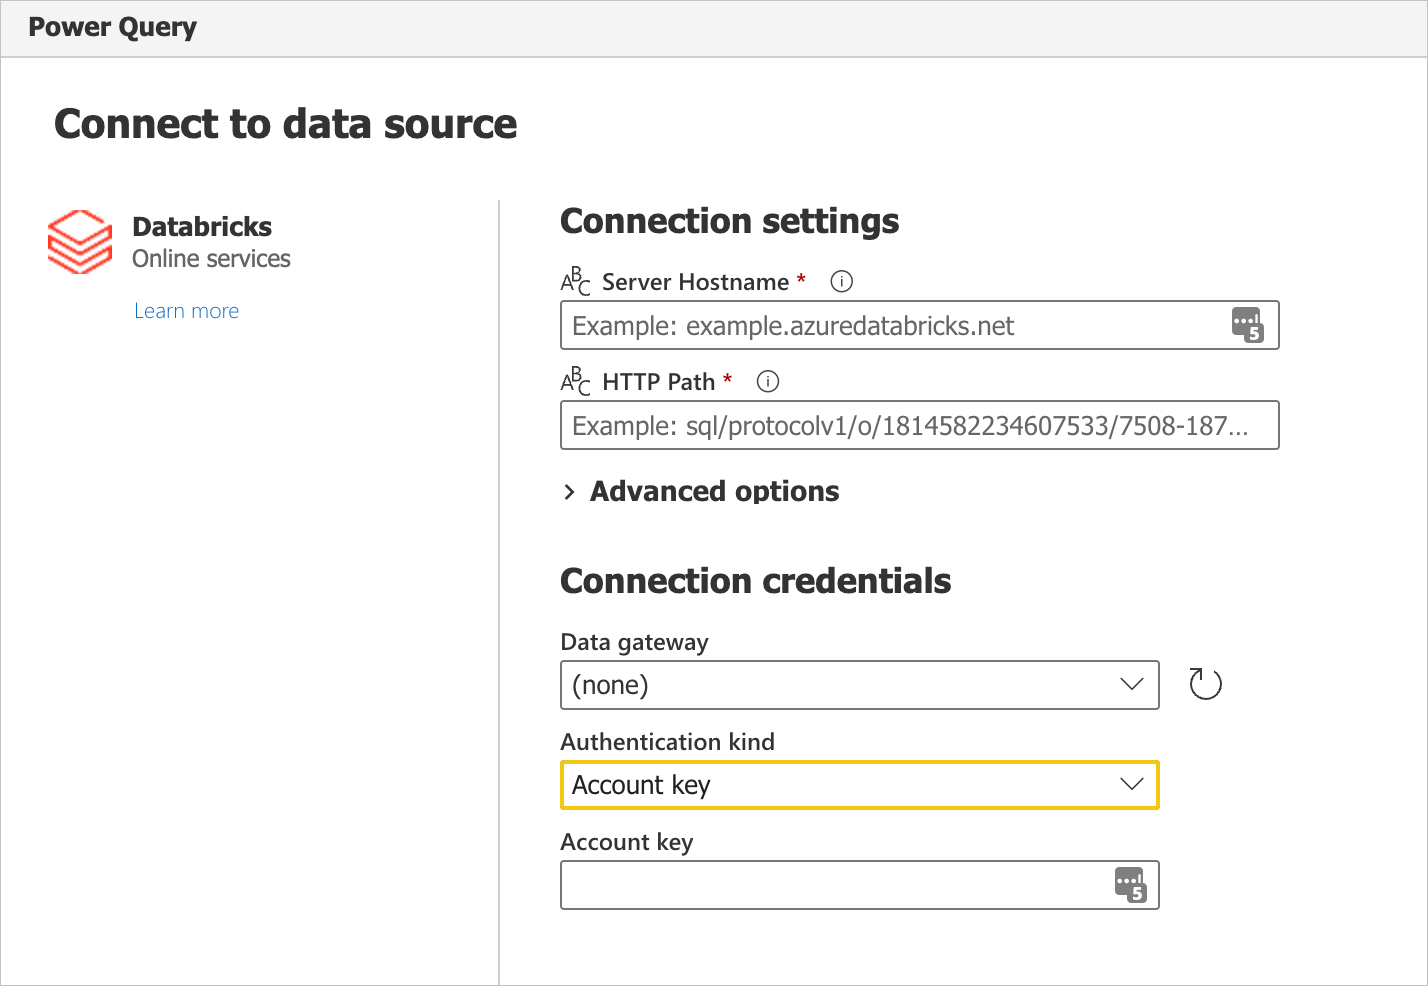Click the masked-input icon inside Server Hostname field
Viewport: 1428px width, 986px height.
(1248, 325)
